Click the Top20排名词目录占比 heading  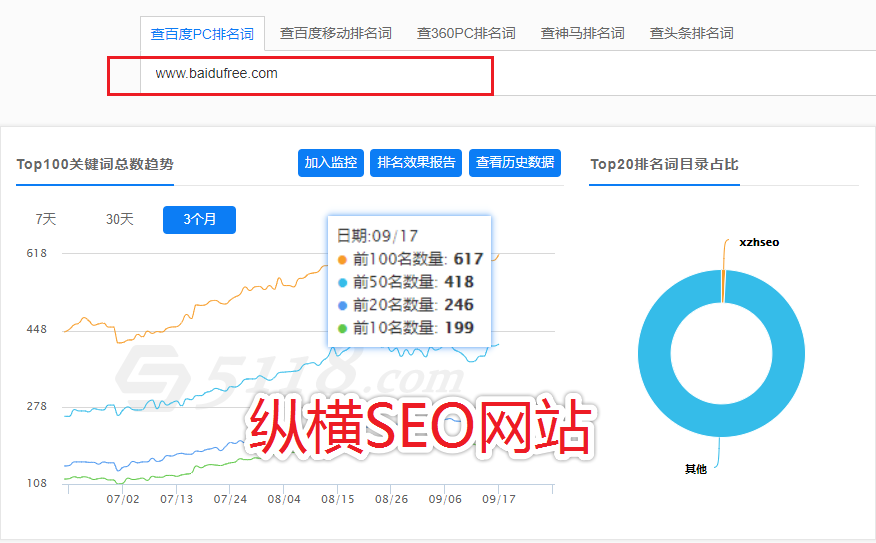(x=664, y=164)
